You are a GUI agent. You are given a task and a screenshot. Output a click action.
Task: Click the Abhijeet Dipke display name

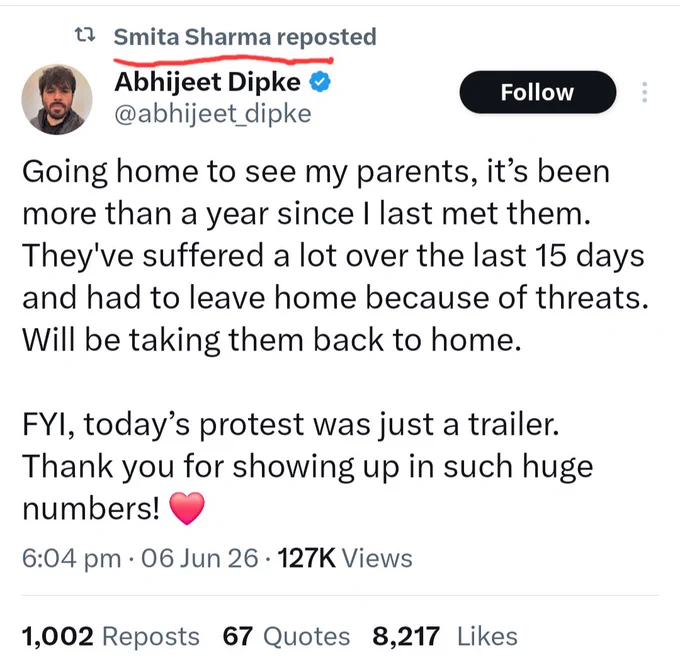(x=207, y=82)
